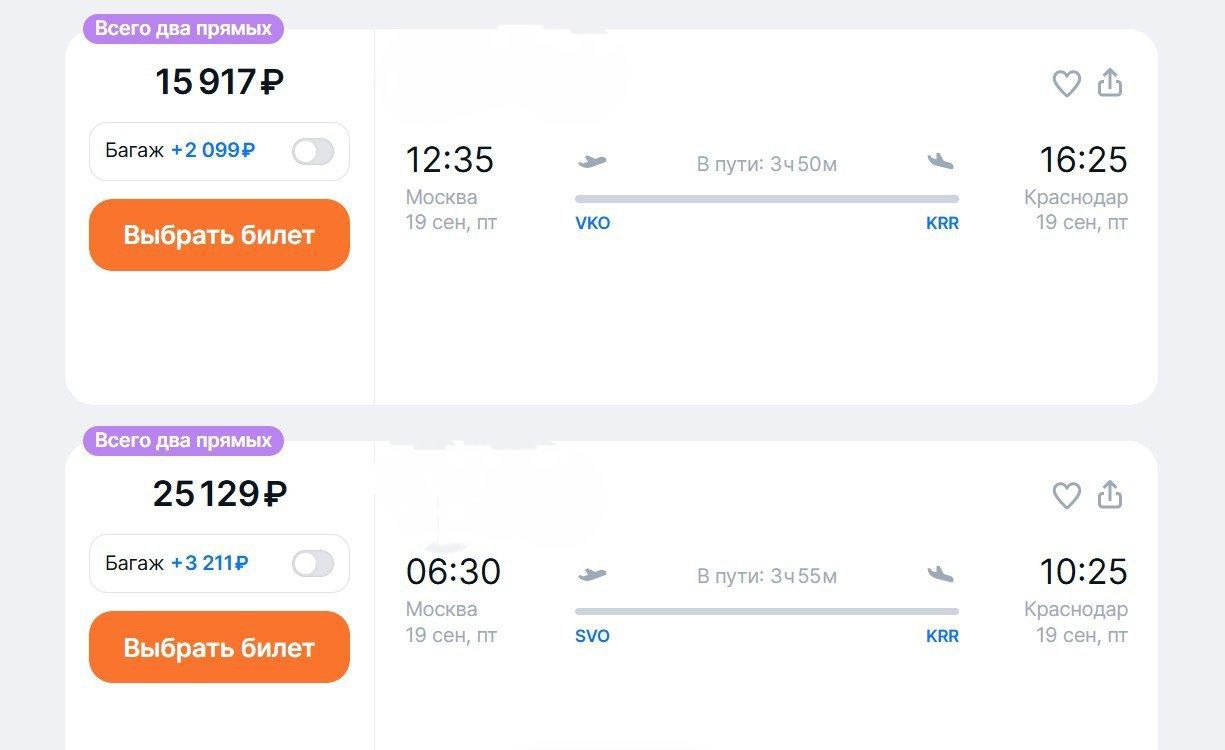Favorite the 25 129₽ ticket with the heart icon
Screen dimensions: 1225x750
[x=1067, y=495]
